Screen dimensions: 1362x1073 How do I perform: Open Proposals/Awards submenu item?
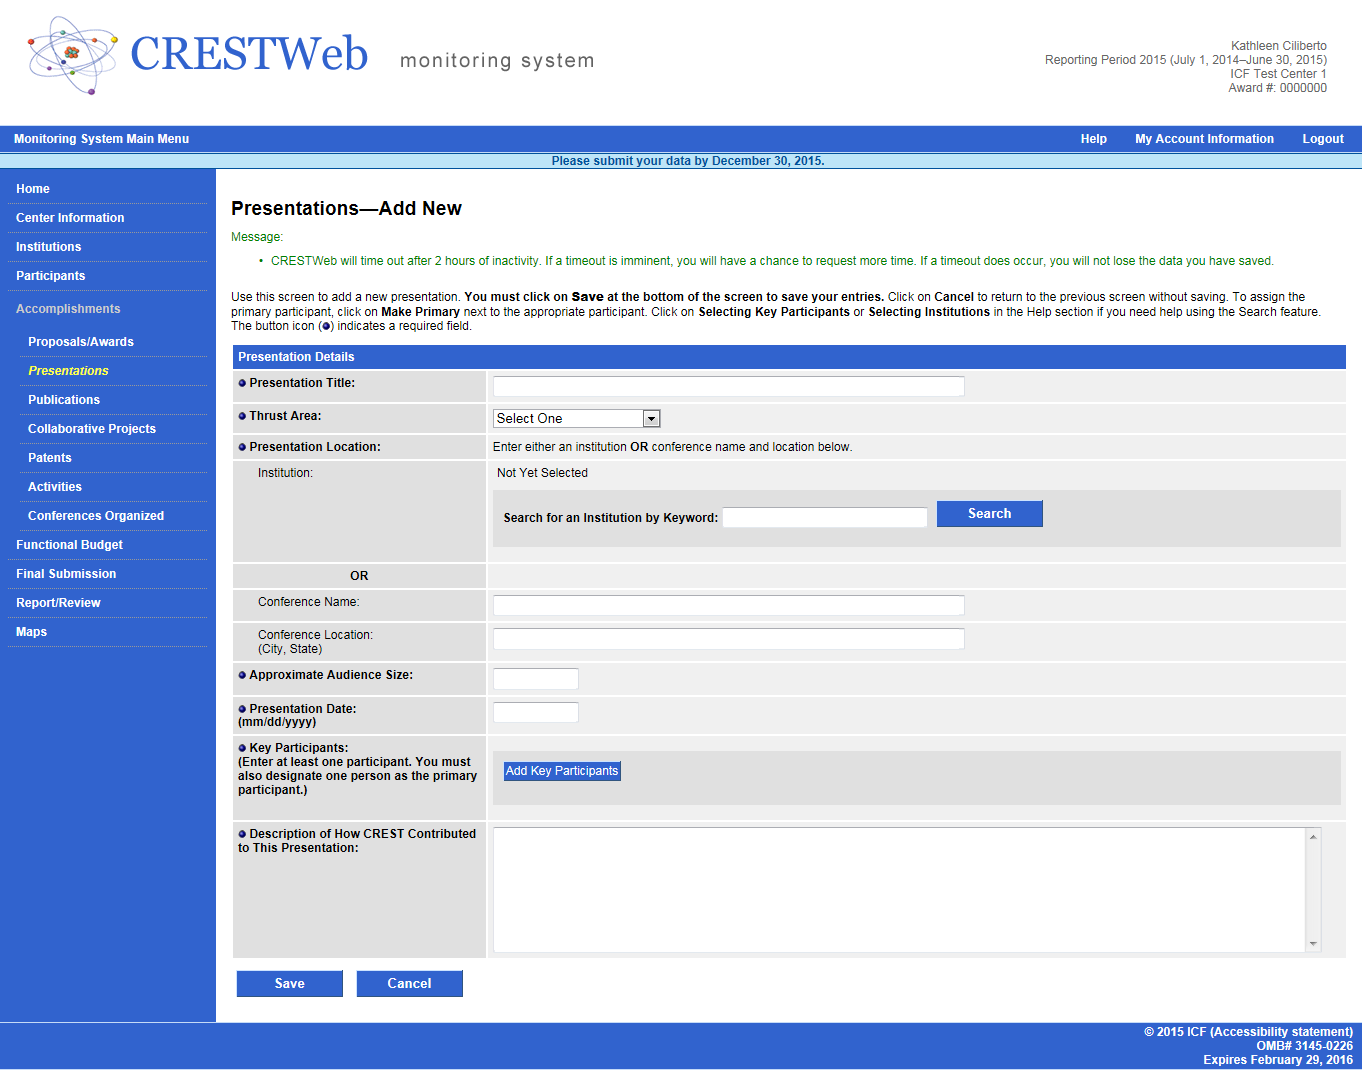coord(81,342)
